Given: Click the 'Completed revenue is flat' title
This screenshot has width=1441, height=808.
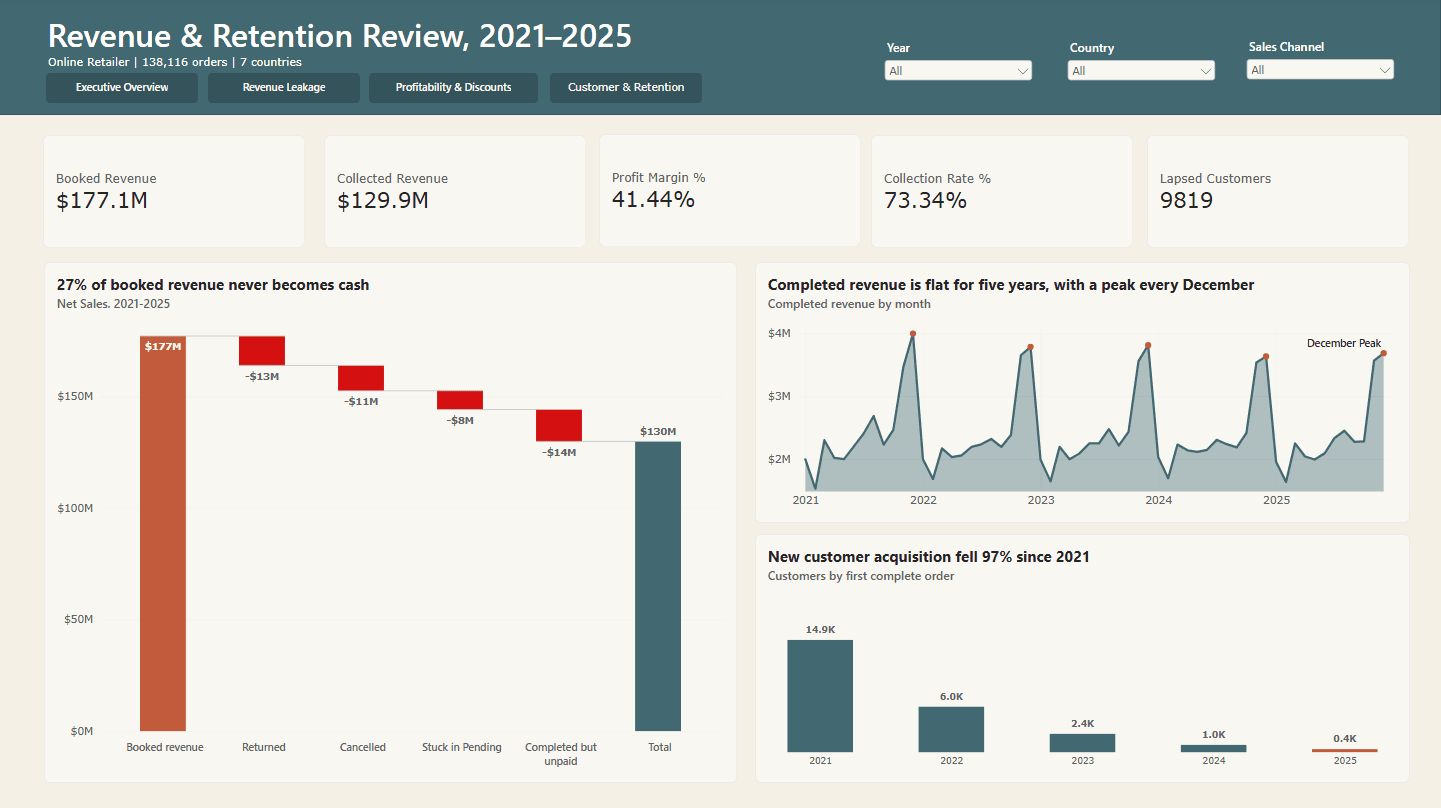Looking at the screenshot, I should tap(1011, 285).
